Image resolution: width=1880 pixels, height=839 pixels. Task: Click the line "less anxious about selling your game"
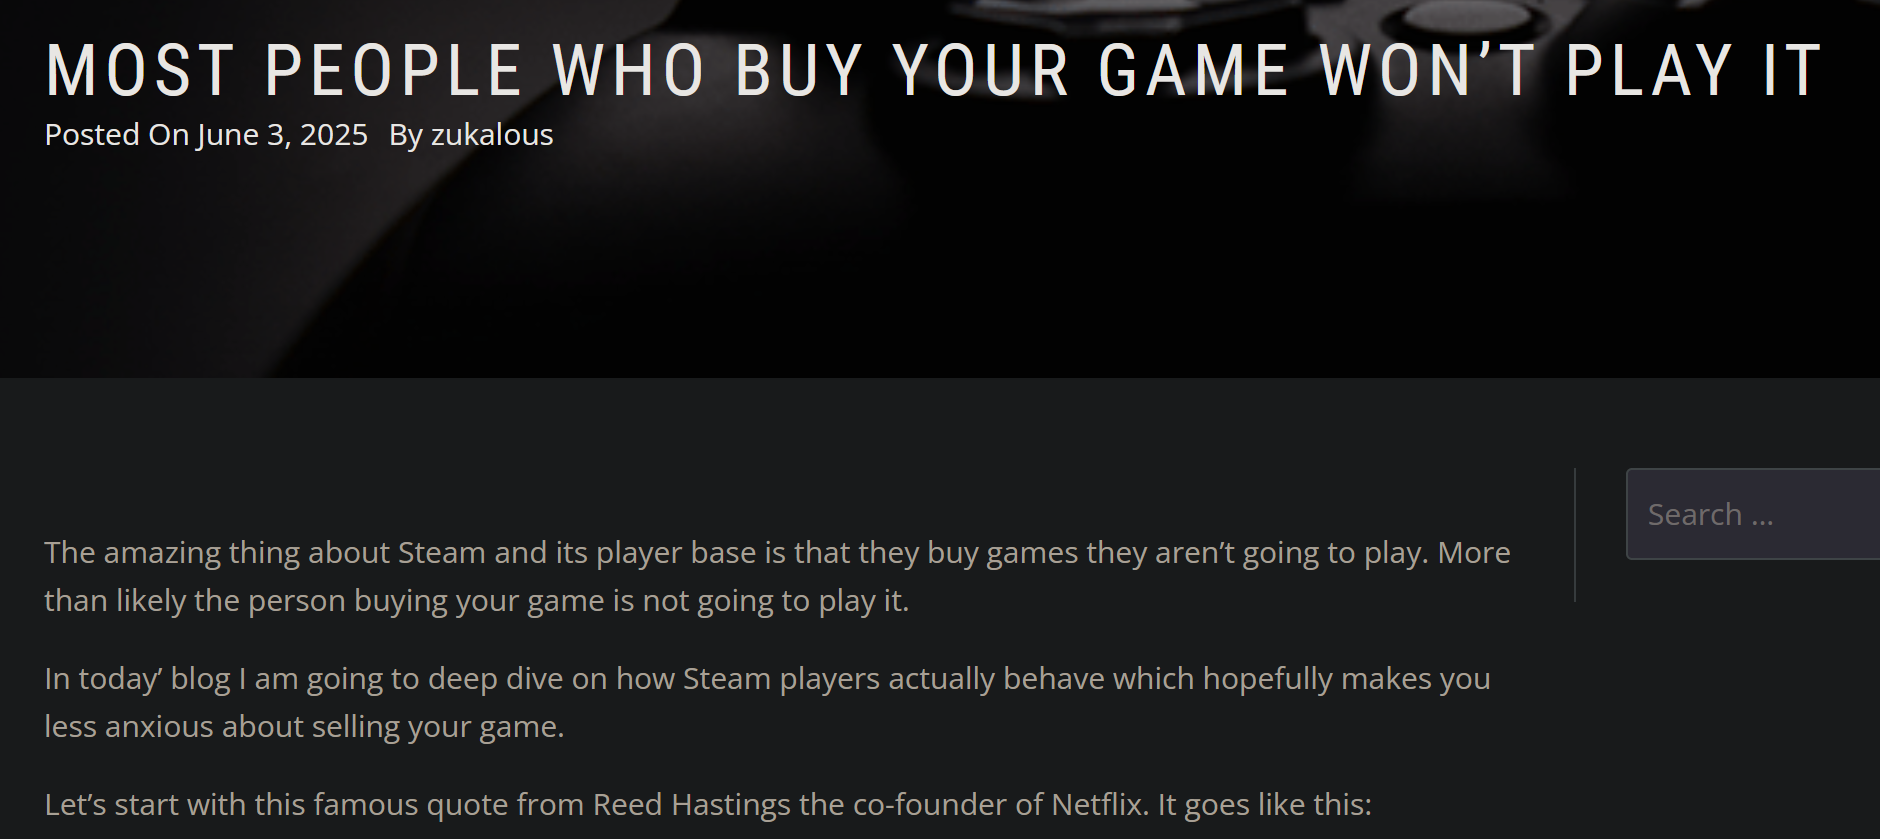[x=304, y=727]
